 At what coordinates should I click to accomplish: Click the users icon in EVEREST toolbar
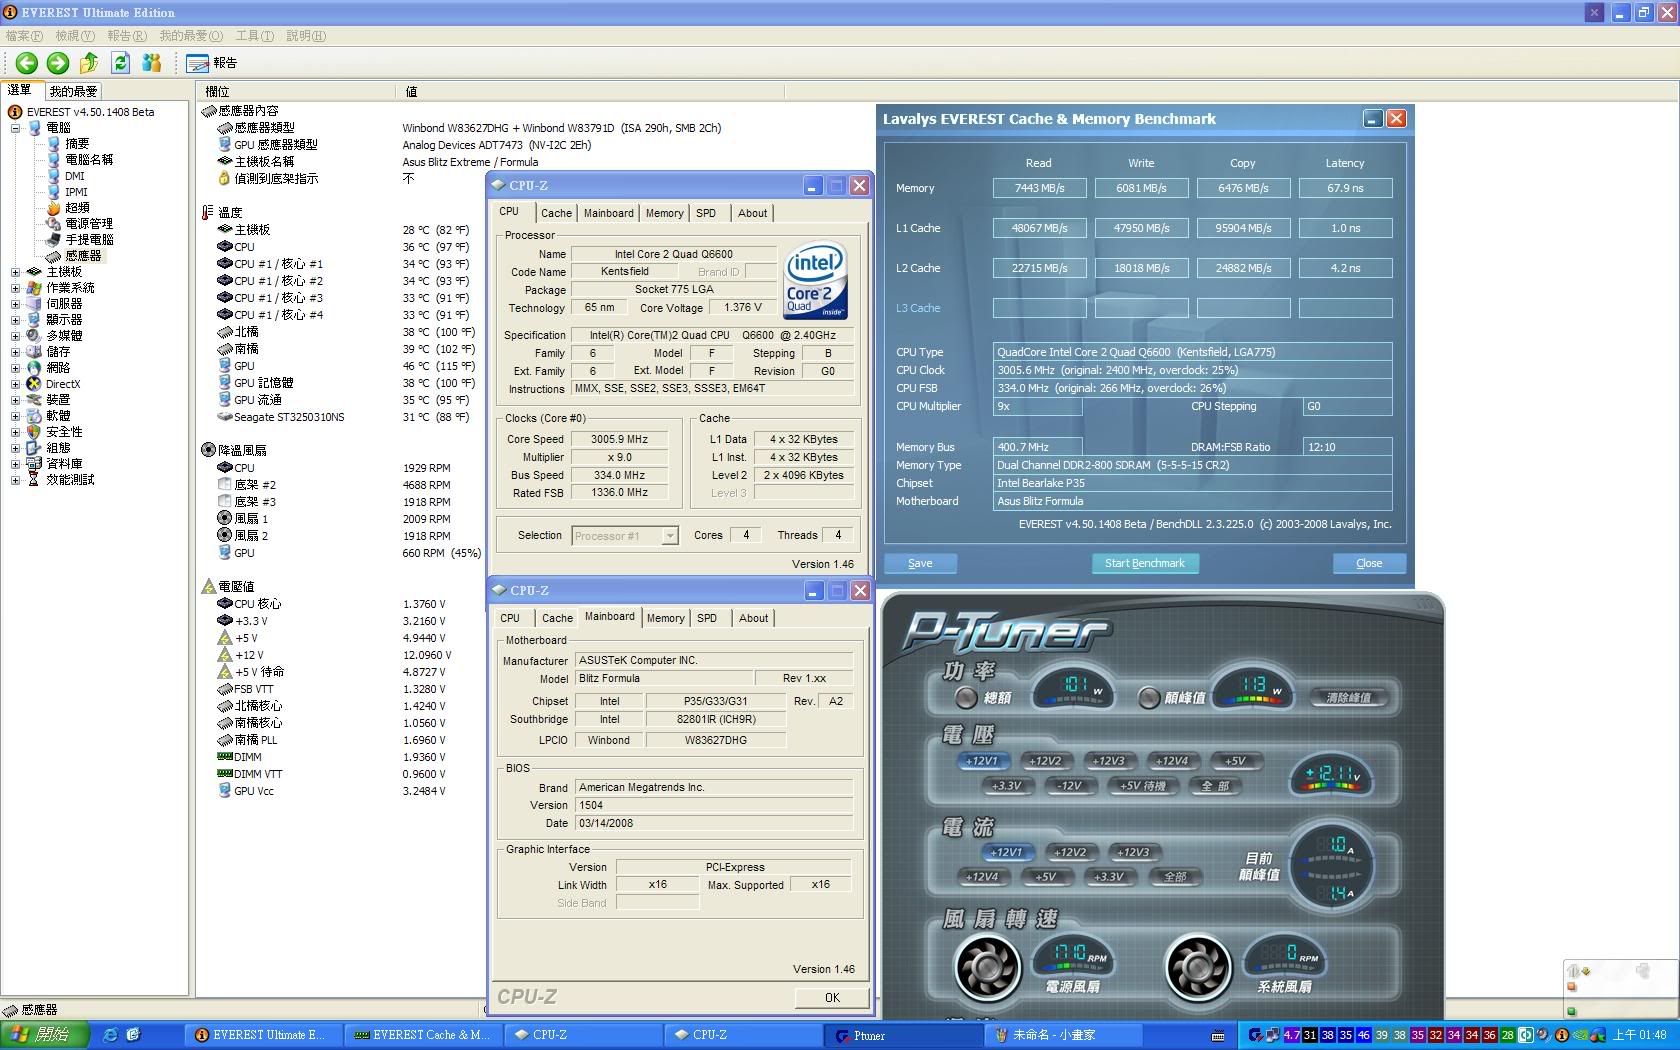pyautogui.click(x=152, y=63)
